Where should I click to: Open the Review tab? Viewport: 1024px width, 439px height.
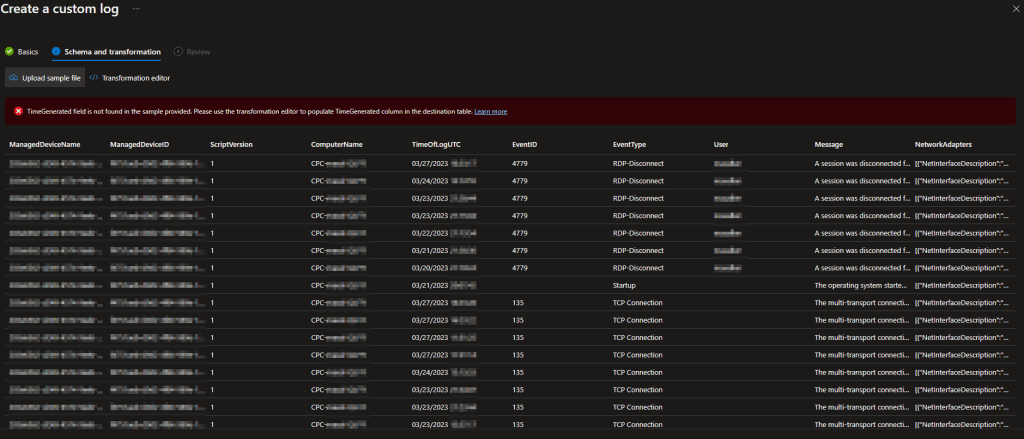coord(199,51)
